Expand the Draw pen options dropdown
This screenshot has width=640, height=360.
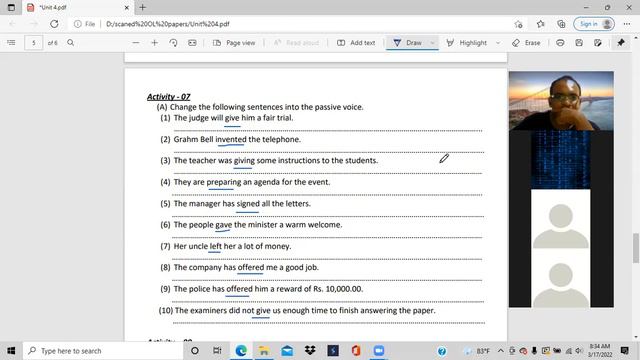(x=432, y=43)
